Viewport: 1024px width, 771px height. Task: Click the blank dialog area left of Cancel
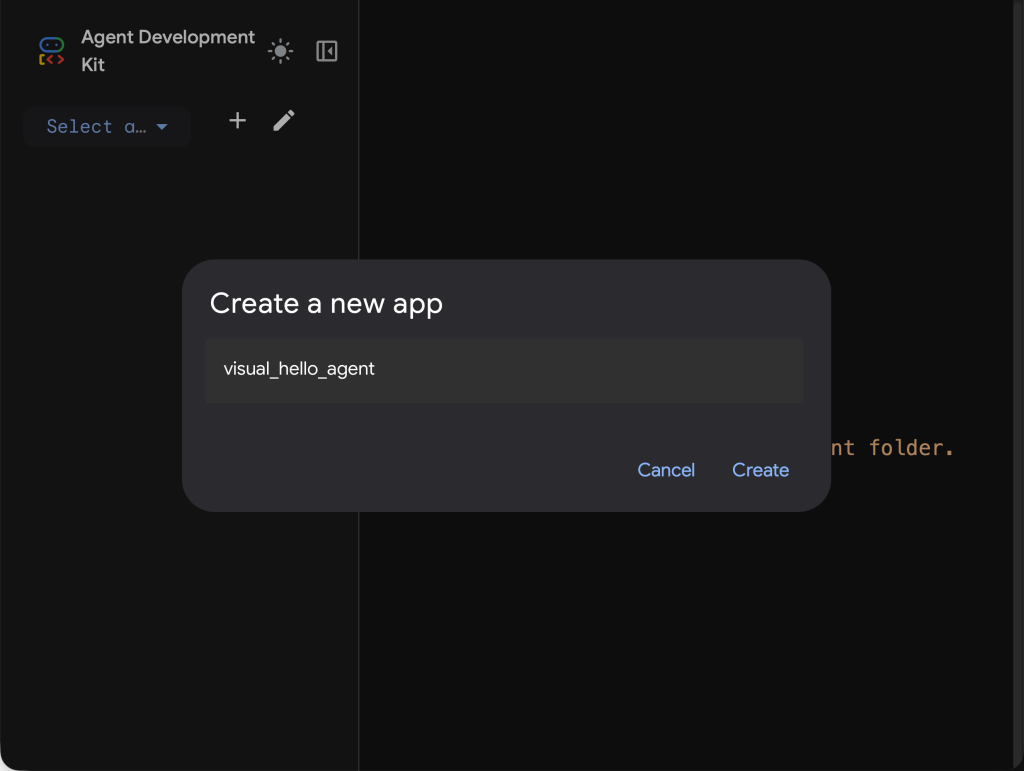pos(400,470)
